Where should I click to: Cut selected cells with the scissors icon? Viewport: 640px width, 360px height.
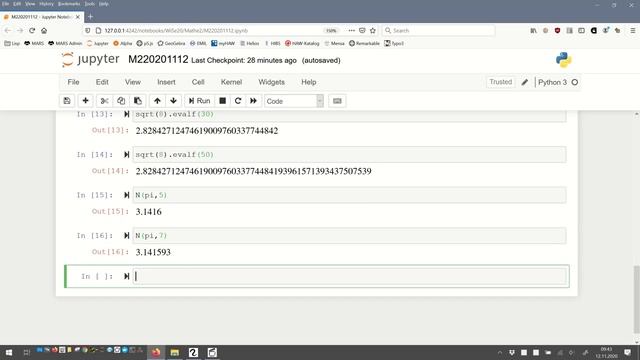pyautogui.click(x=104, y=101)
